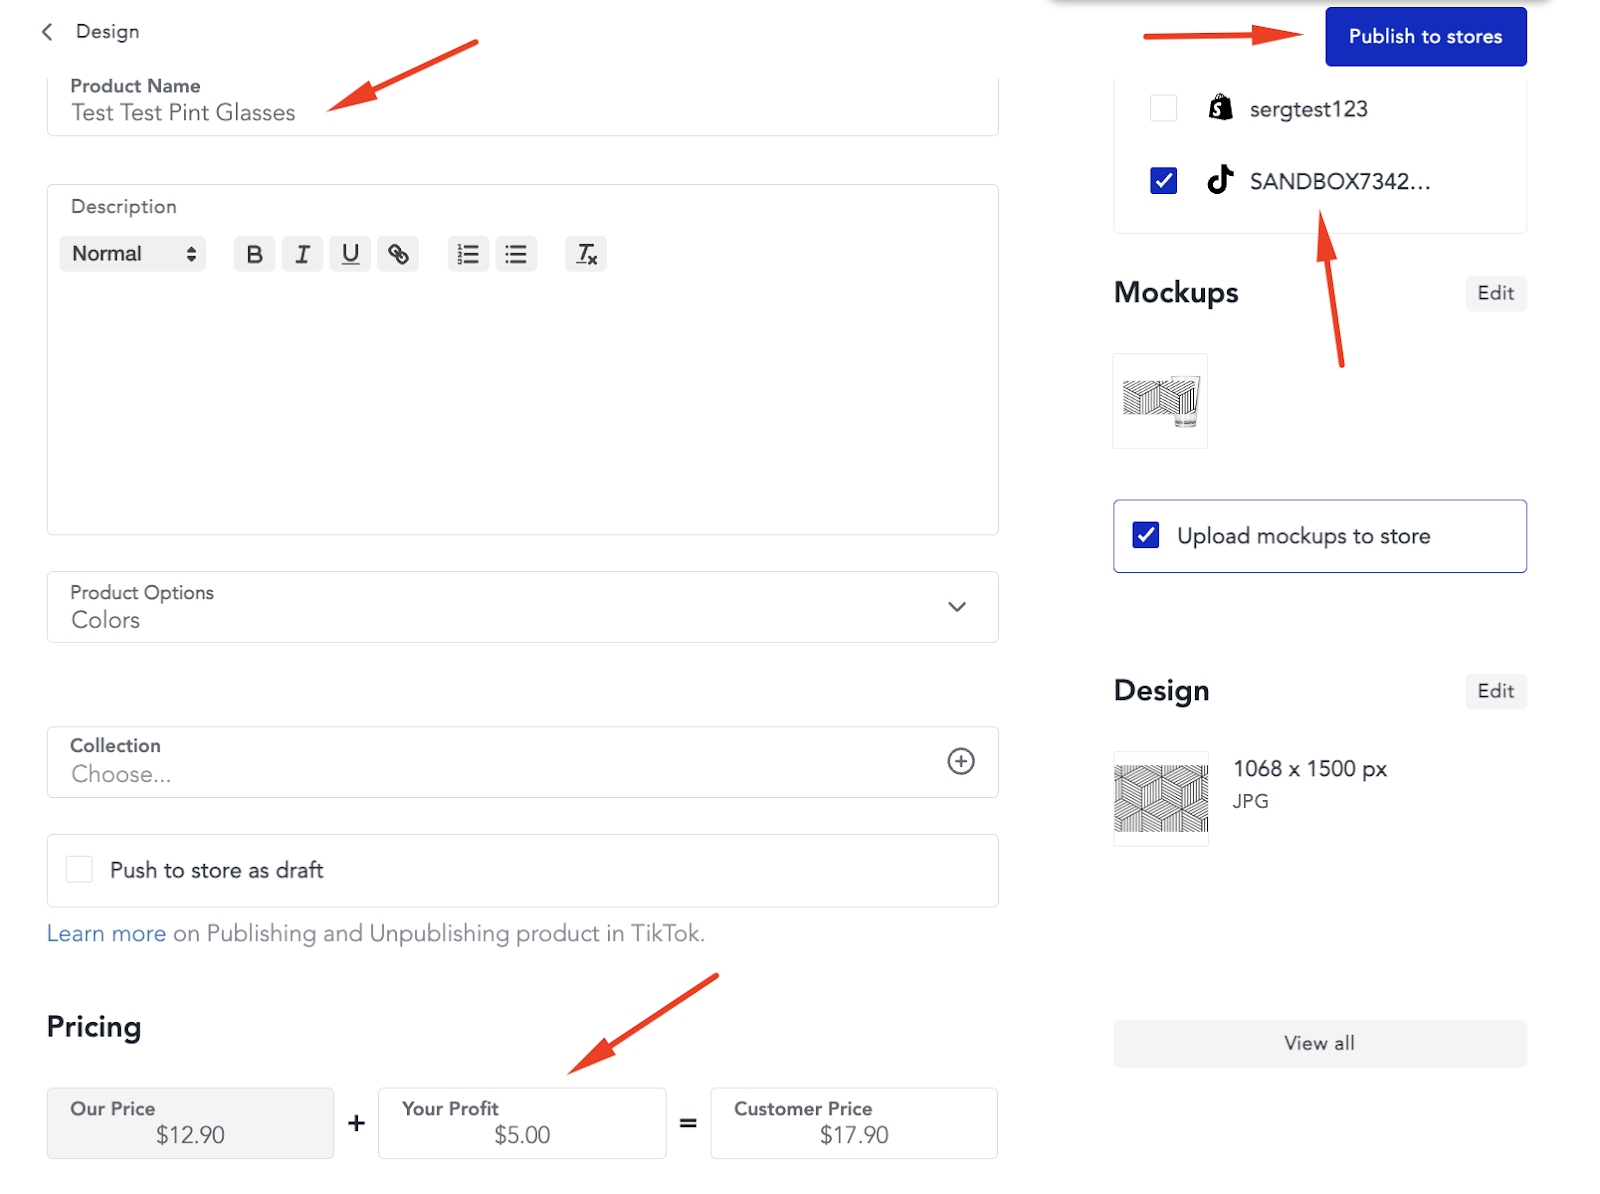Edit the Design section
The height and width of the screenshot is (1194, 1600).
point(1495,691)
